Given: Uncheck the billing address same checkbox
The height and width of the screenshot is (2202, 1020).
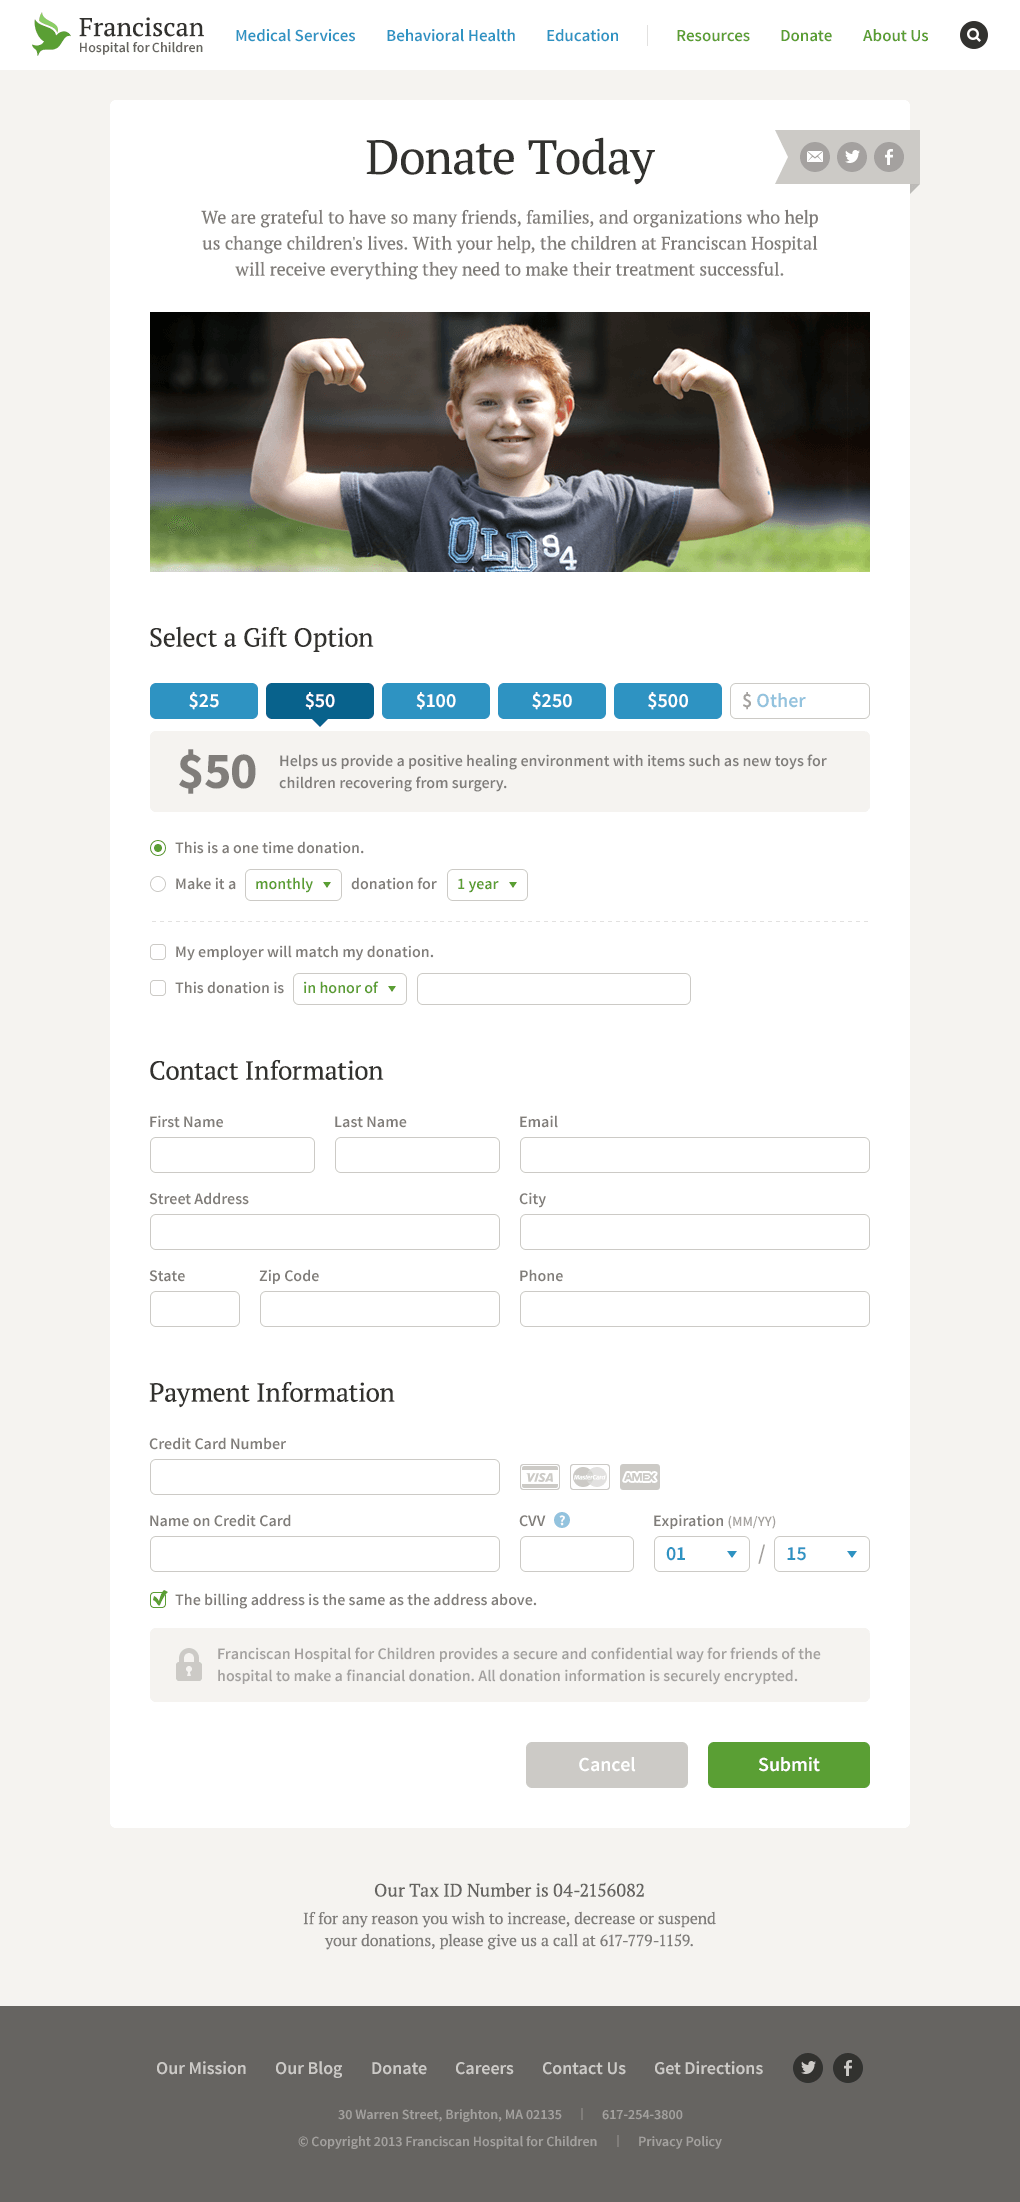Looking at the screenshot, I should pos(158,1600).
